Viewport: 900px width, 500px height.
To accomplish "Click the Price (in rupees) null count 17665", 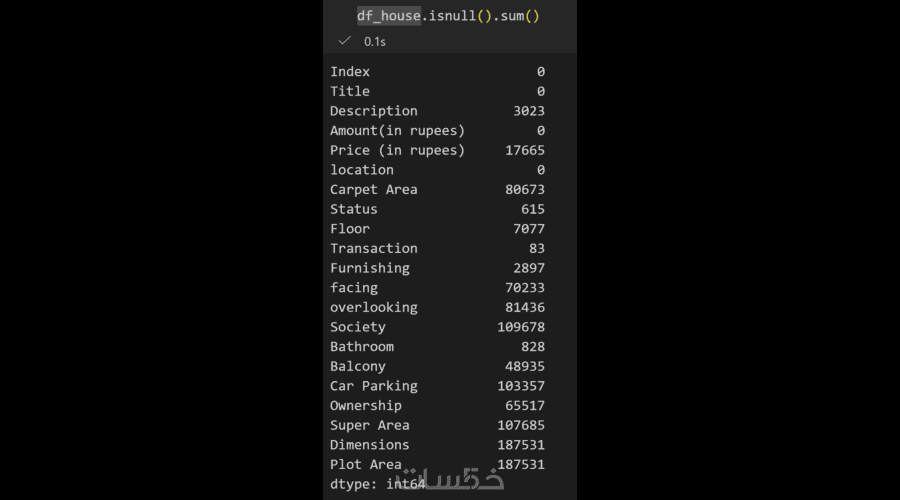I will point(525,150).
